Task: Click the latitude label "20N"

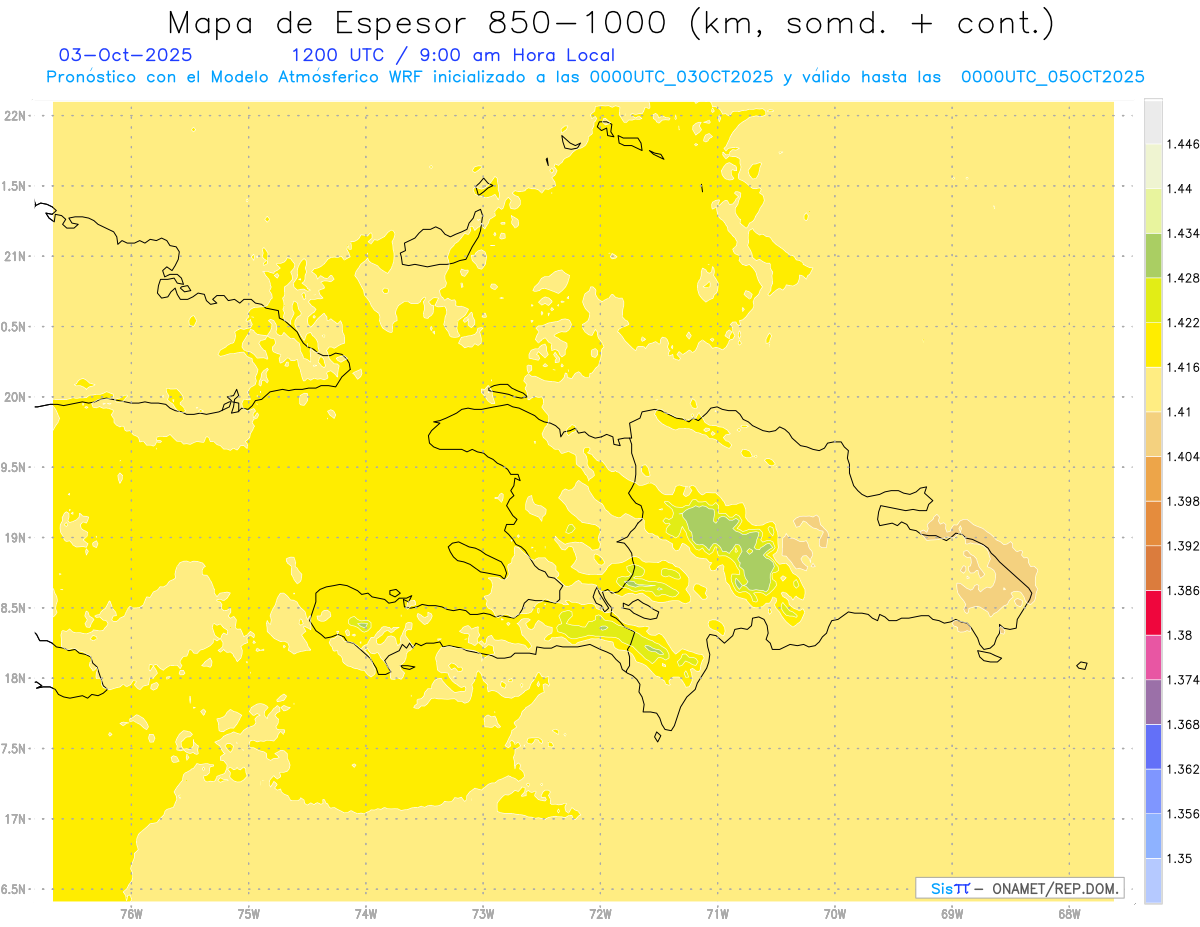Action: click(x=15, y=397)
